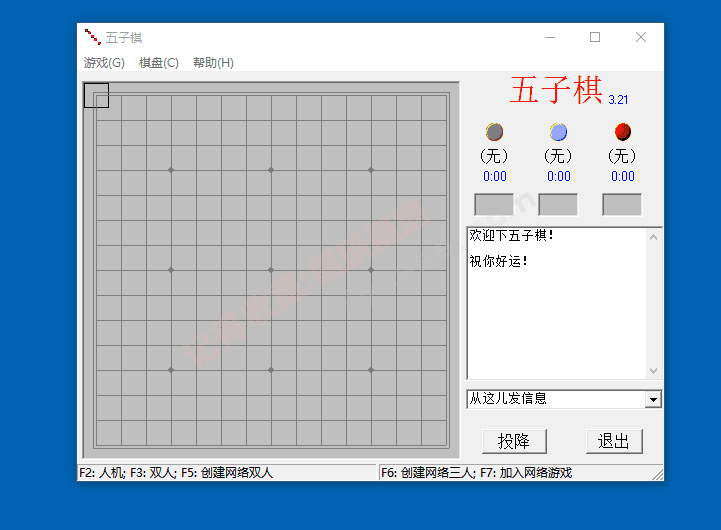Click the red 五子棋 title logo
Screen dimensions: 721x530
pos(556,90)
